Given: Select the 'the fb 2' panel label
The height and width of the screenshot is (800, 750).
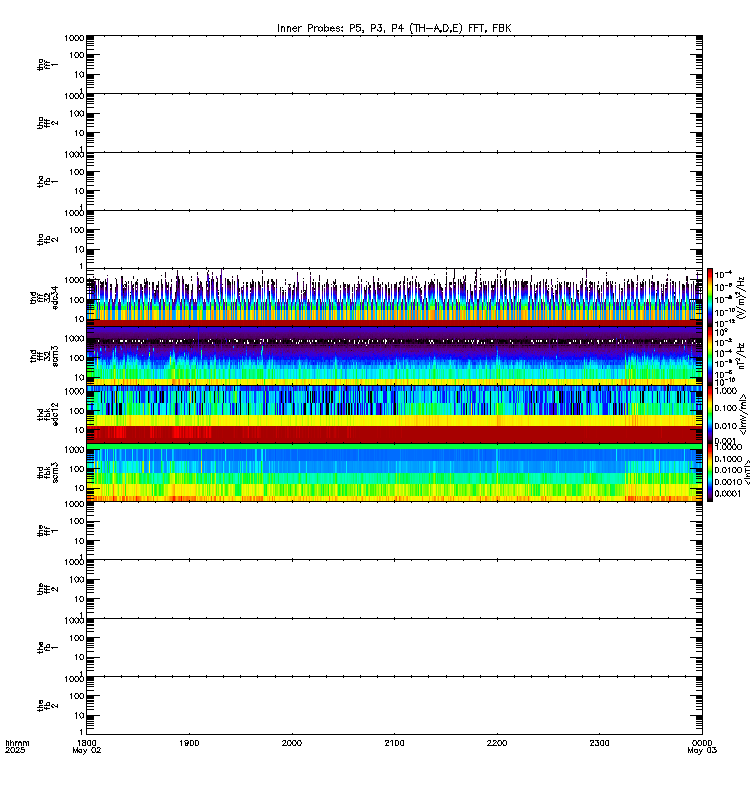Looking at the screenshot, I should tap(47, 706).
